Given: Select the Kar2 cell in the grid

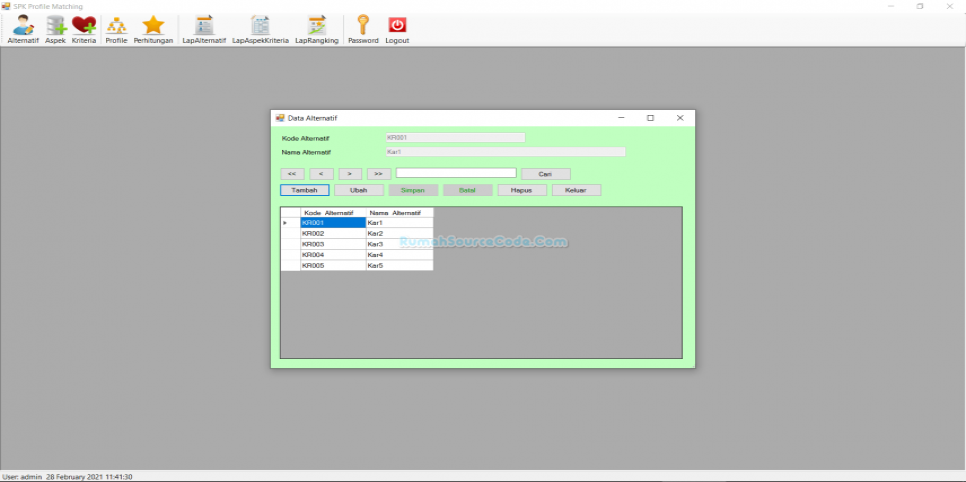Looking at the screenshot, I should point(399,234).
